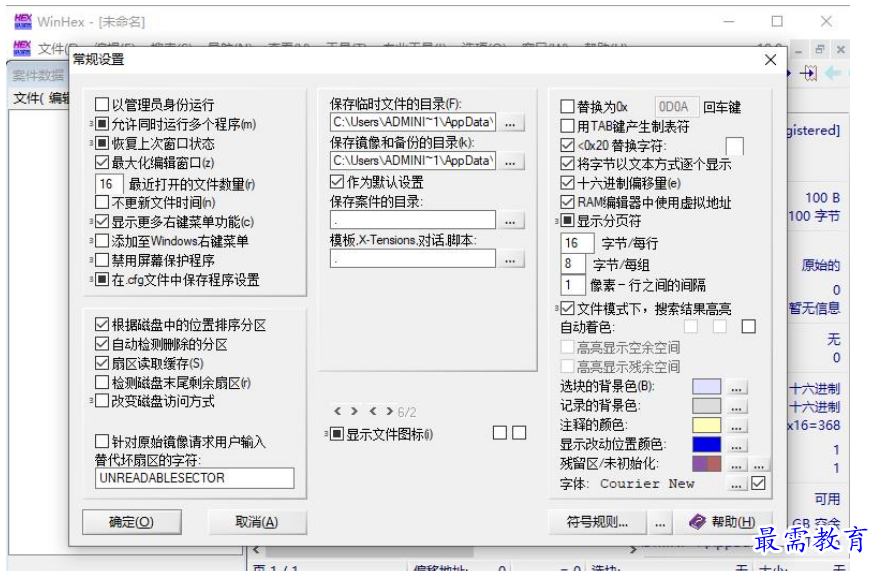Image resolution: width=876 pixels, height=571 pixels.
Task: Edit temp file directory path field
Action: (x=412, y=122)
